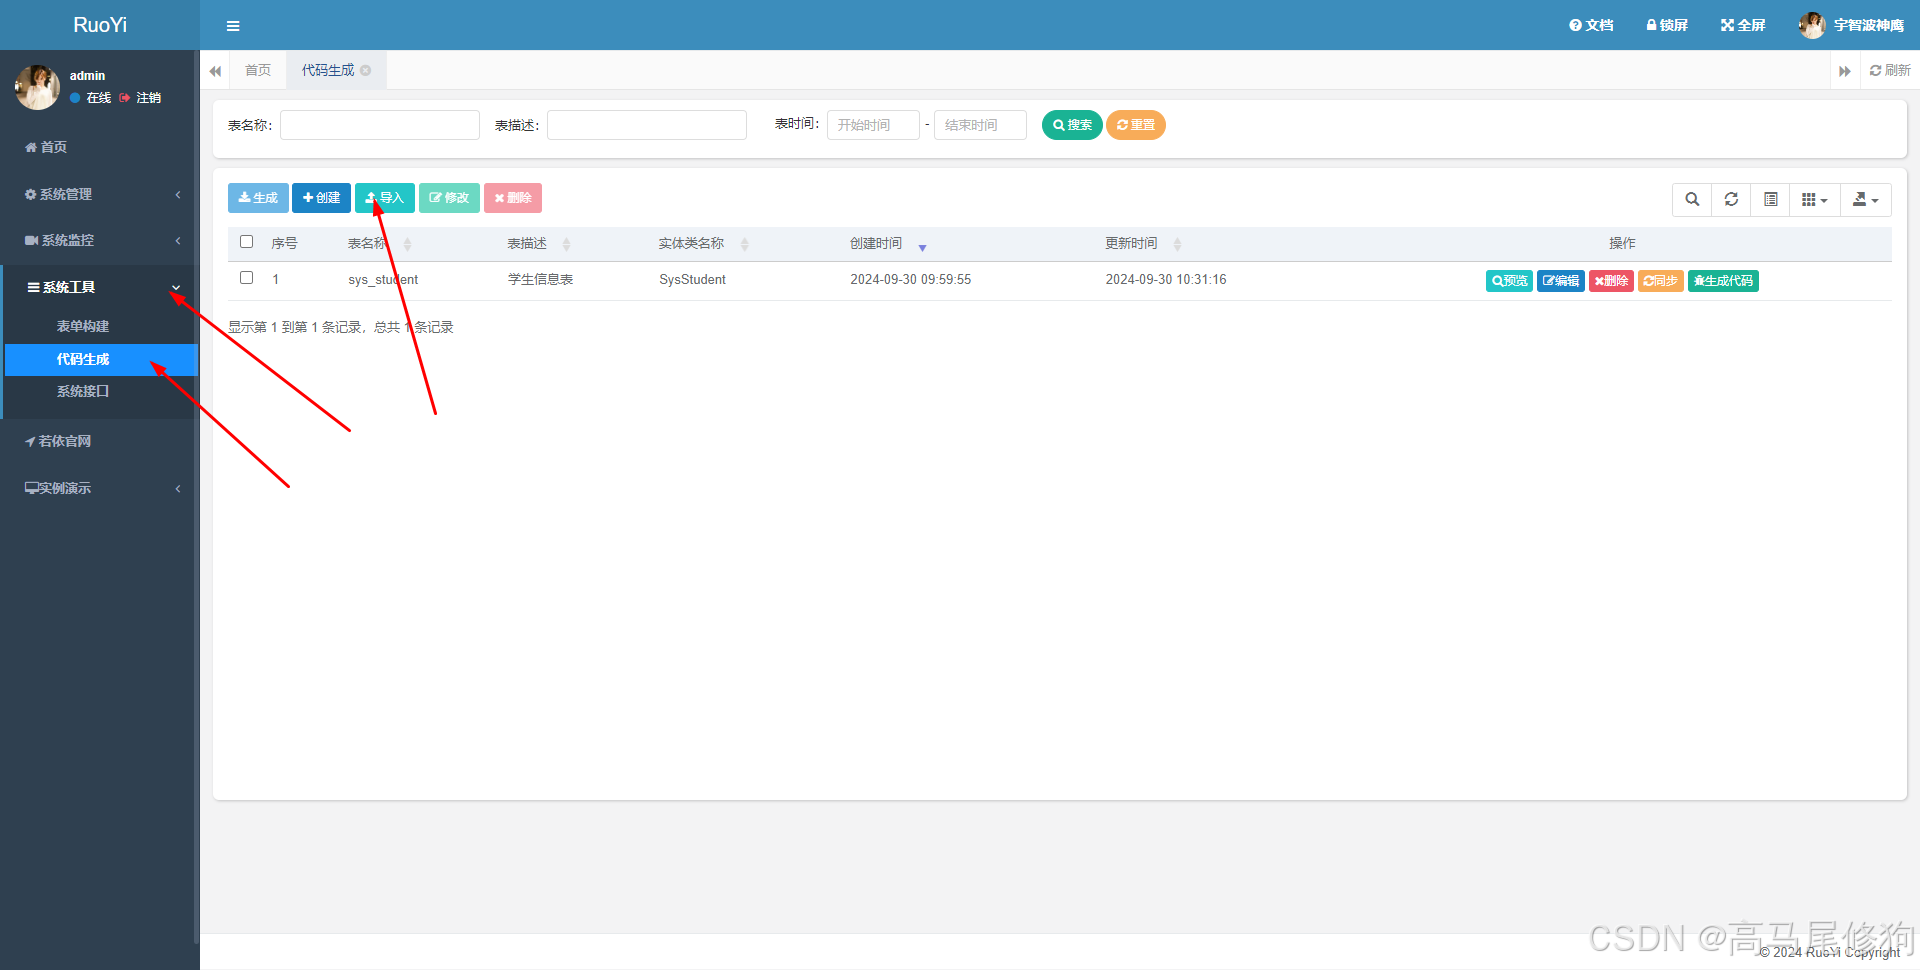Screen dimensions: 1920x970
Task: Enter fullscreen mode via 全屏
Action: point(1743,25)
